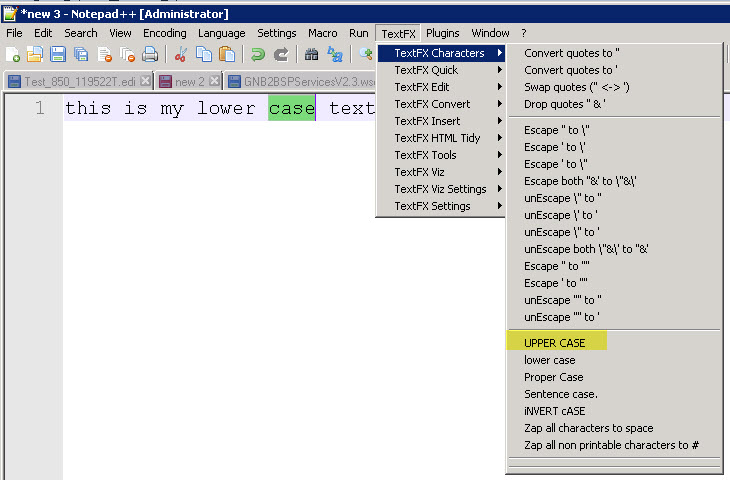Click the word "lower" in line 1
730x480 pixels.
(226, 108)
